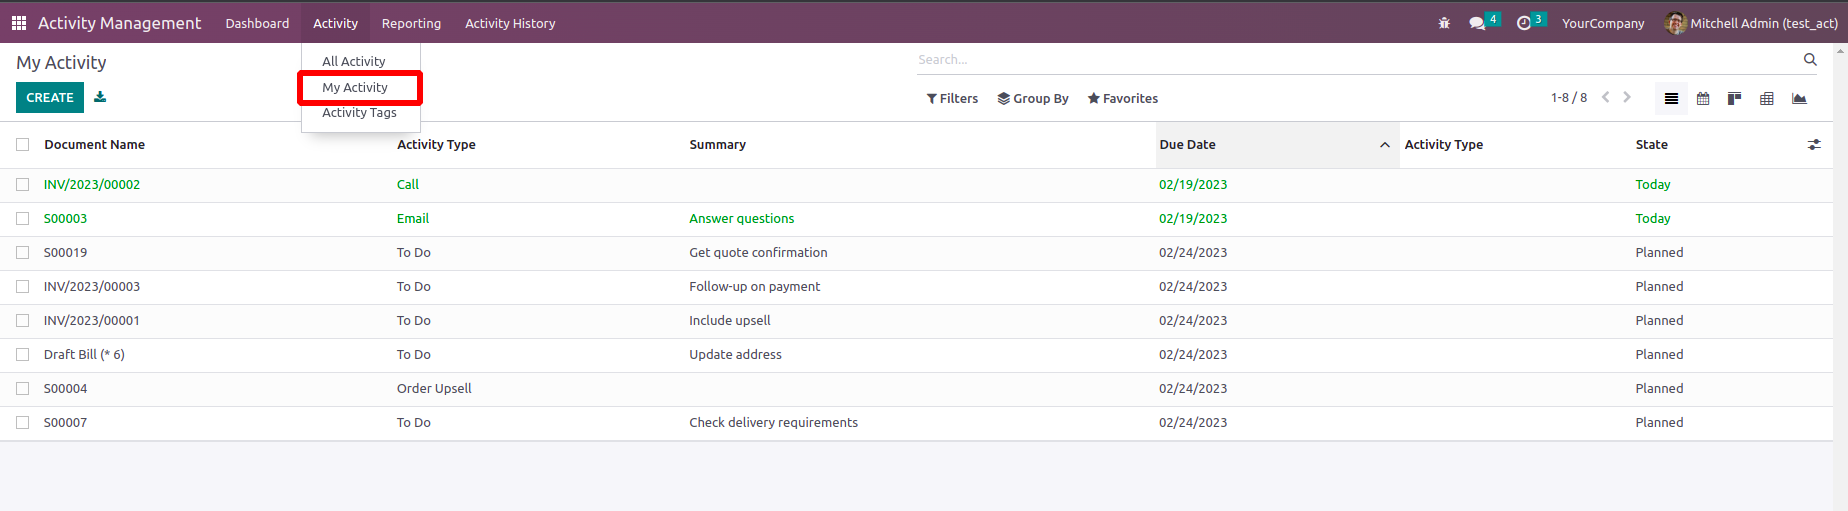This screenshot has height=511, width=1848.
Task: Open the activities clock icon
Action: click(1524, 23)
